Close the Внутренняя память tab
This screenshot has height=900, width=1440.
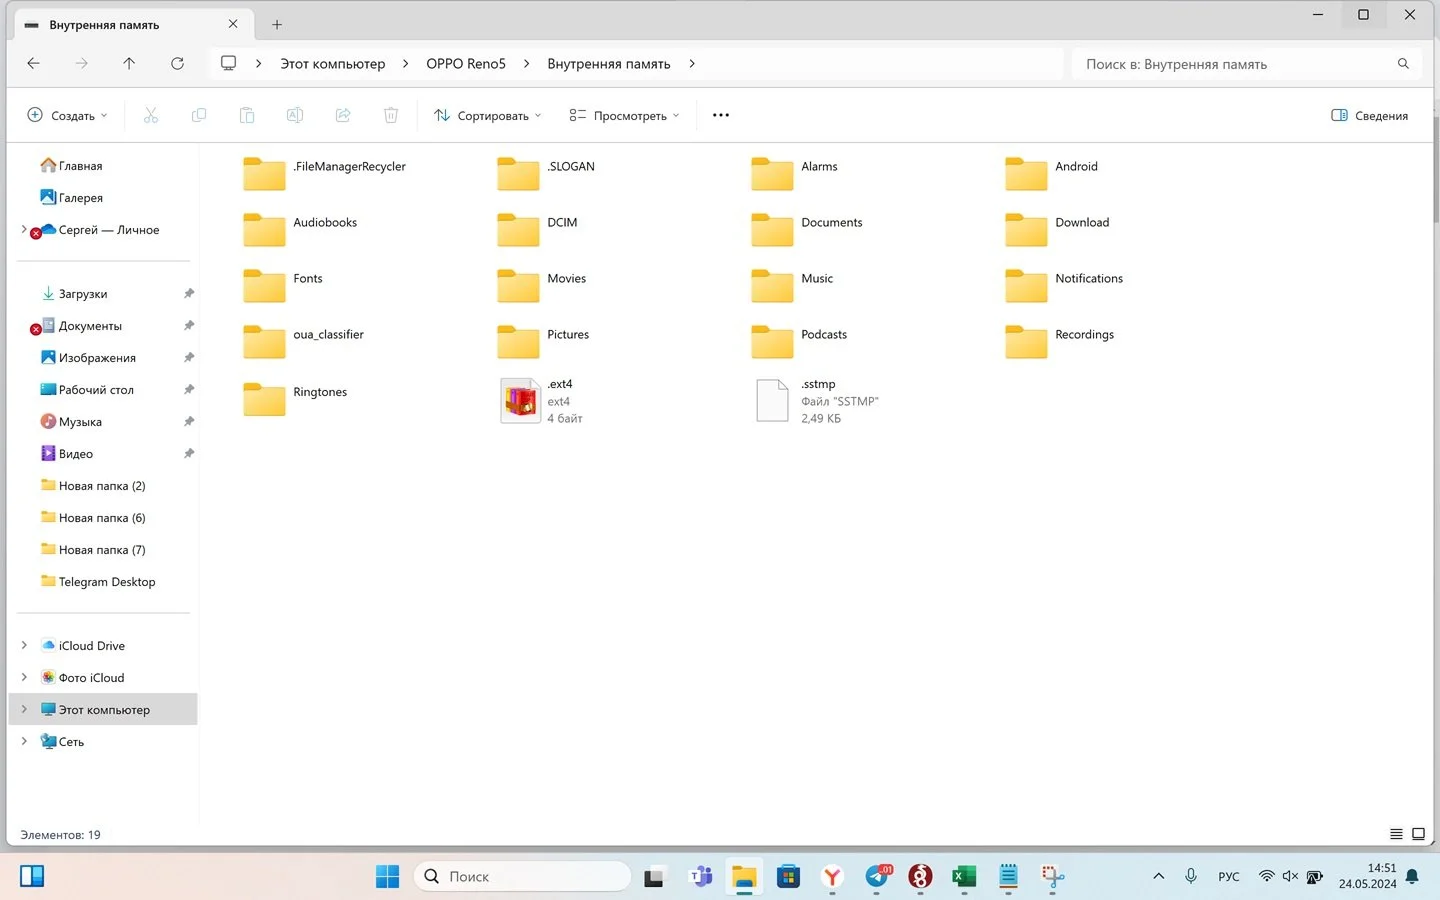point(233,24)
